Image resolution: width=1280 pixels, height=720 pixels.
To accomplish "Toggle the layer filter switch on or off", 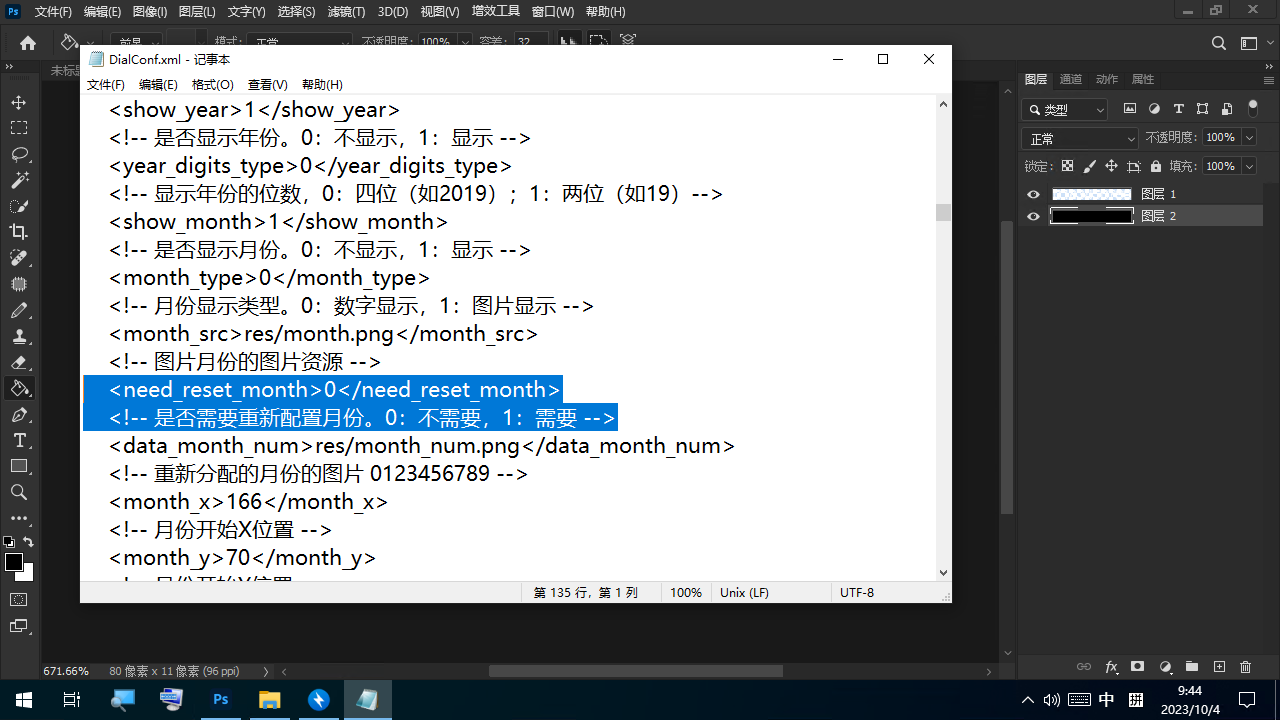I will [1253, 109].
